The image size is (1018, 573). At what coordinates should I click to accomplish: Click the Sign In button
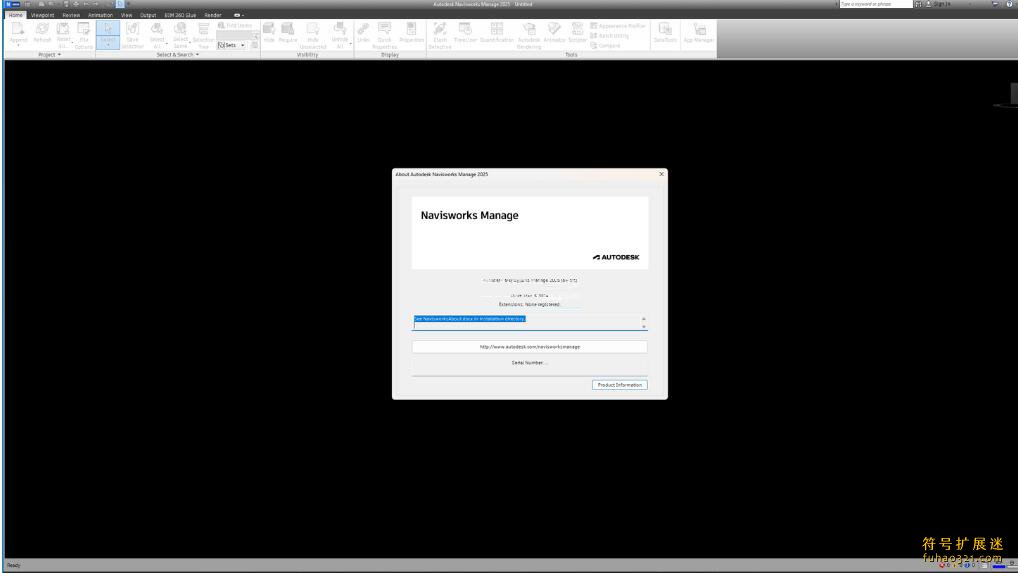click(x=941, y=4)
